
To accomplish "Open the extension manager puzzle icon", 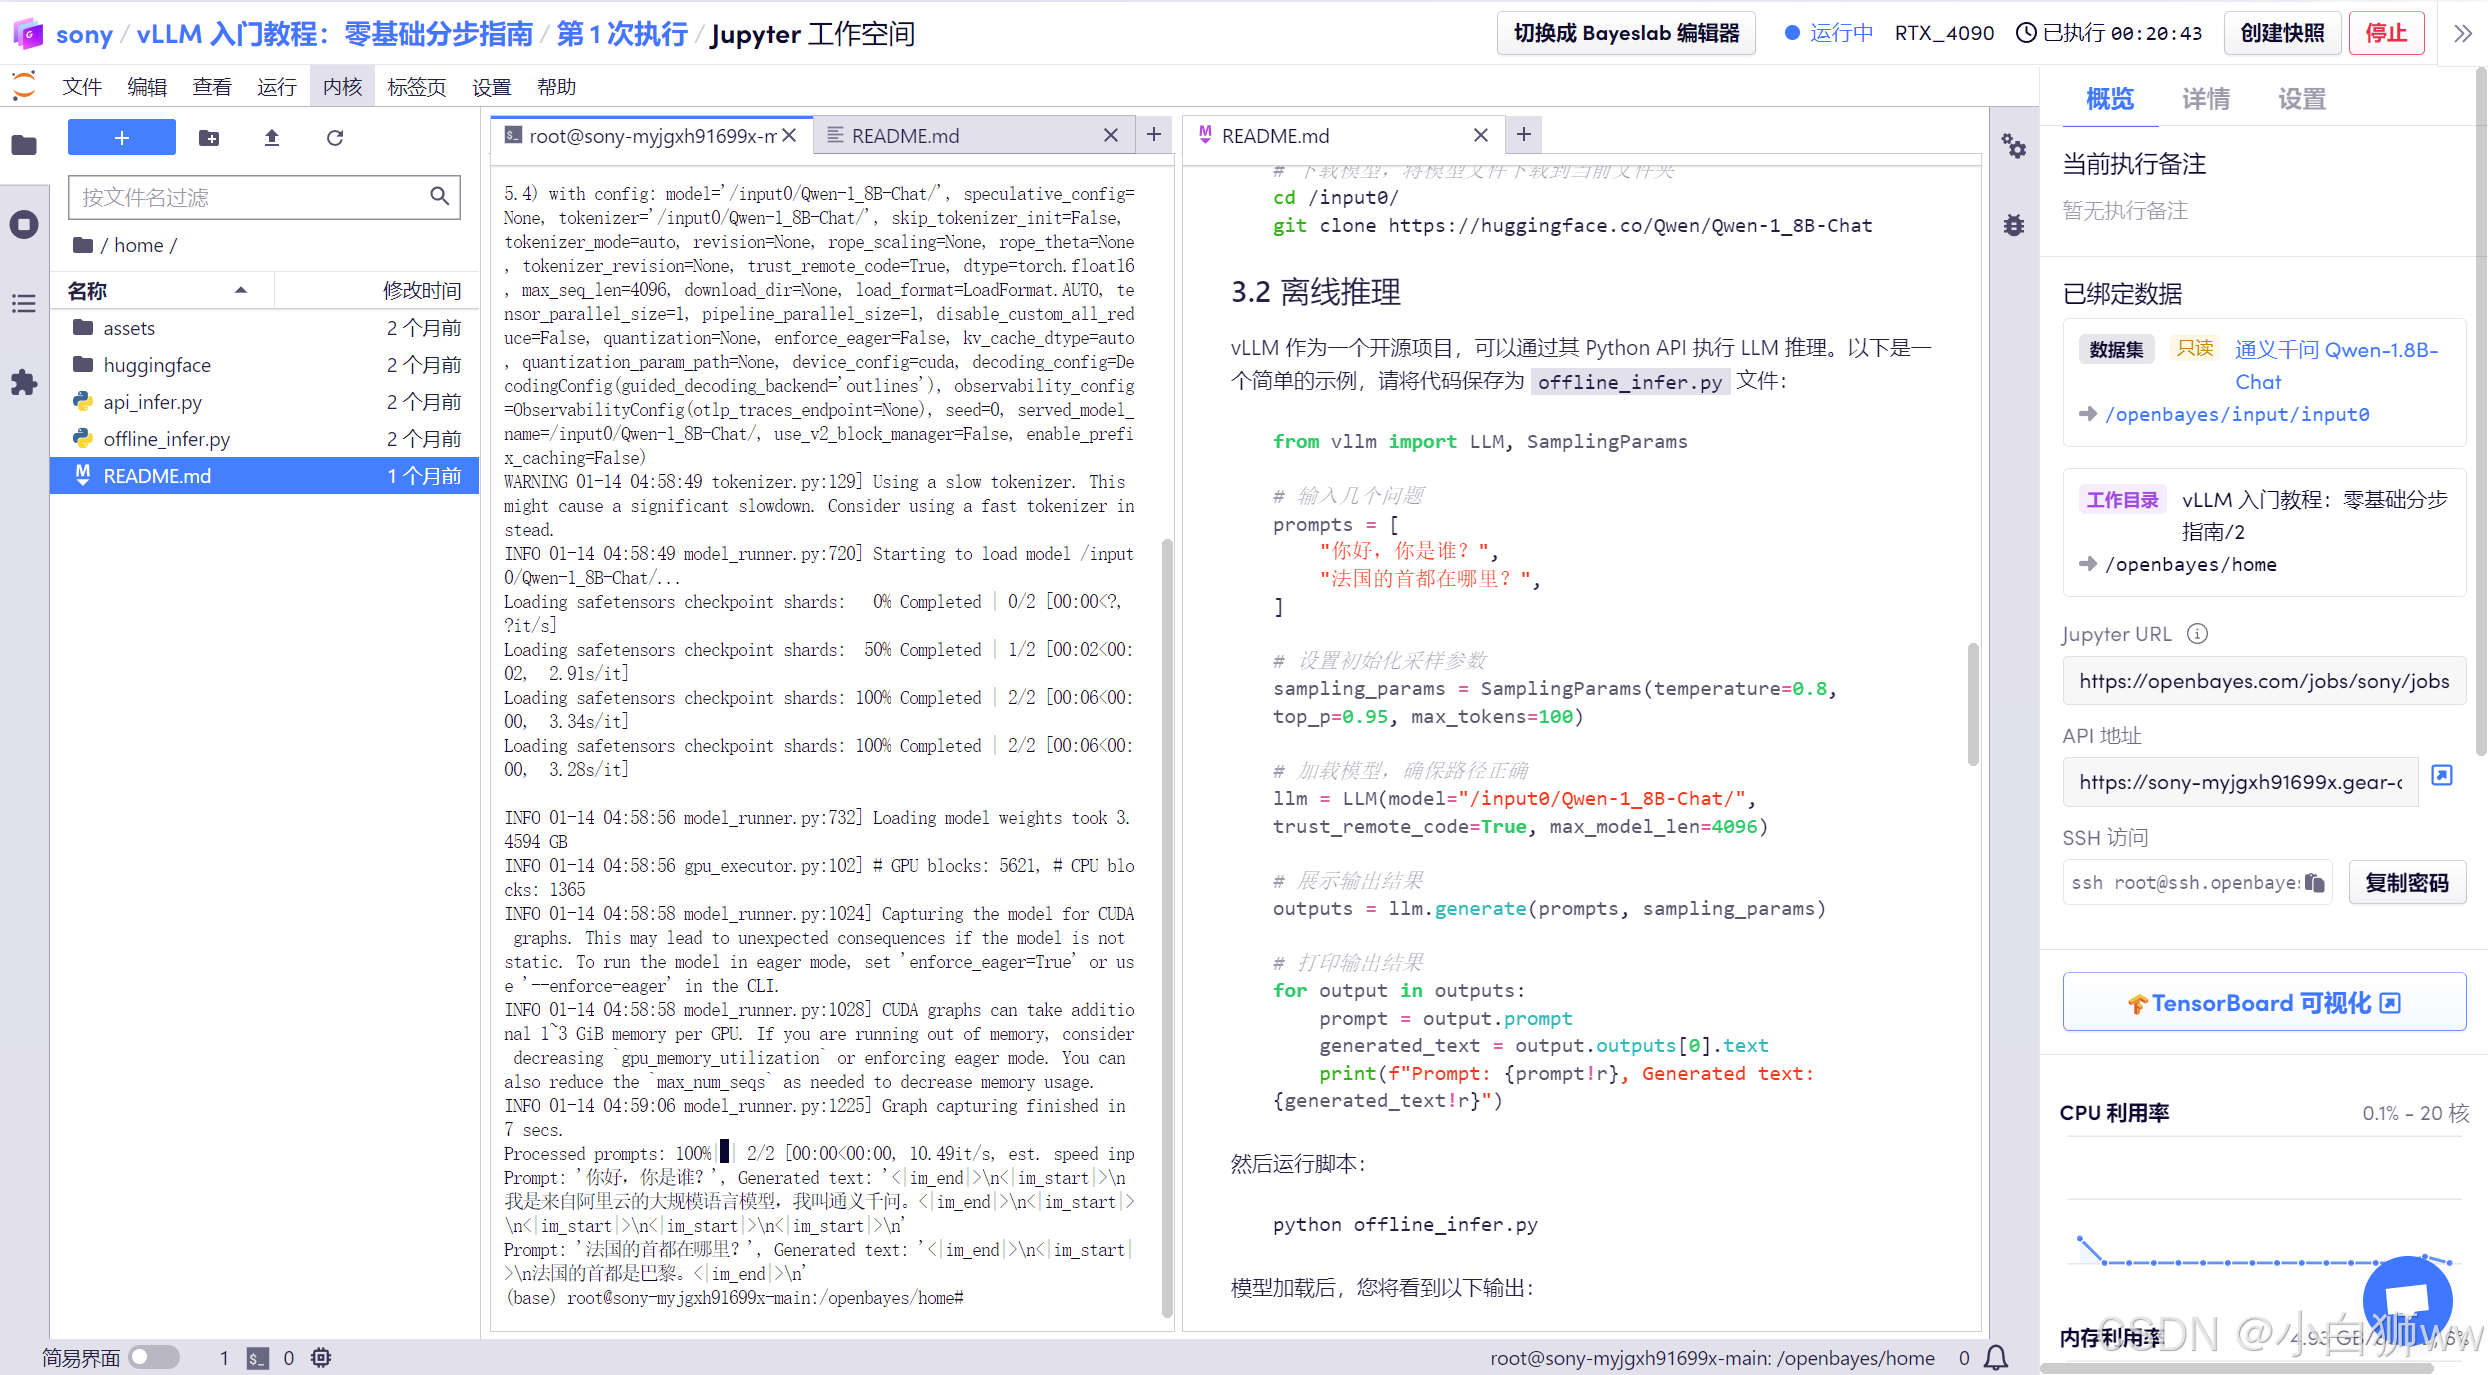I will [24, 382].
